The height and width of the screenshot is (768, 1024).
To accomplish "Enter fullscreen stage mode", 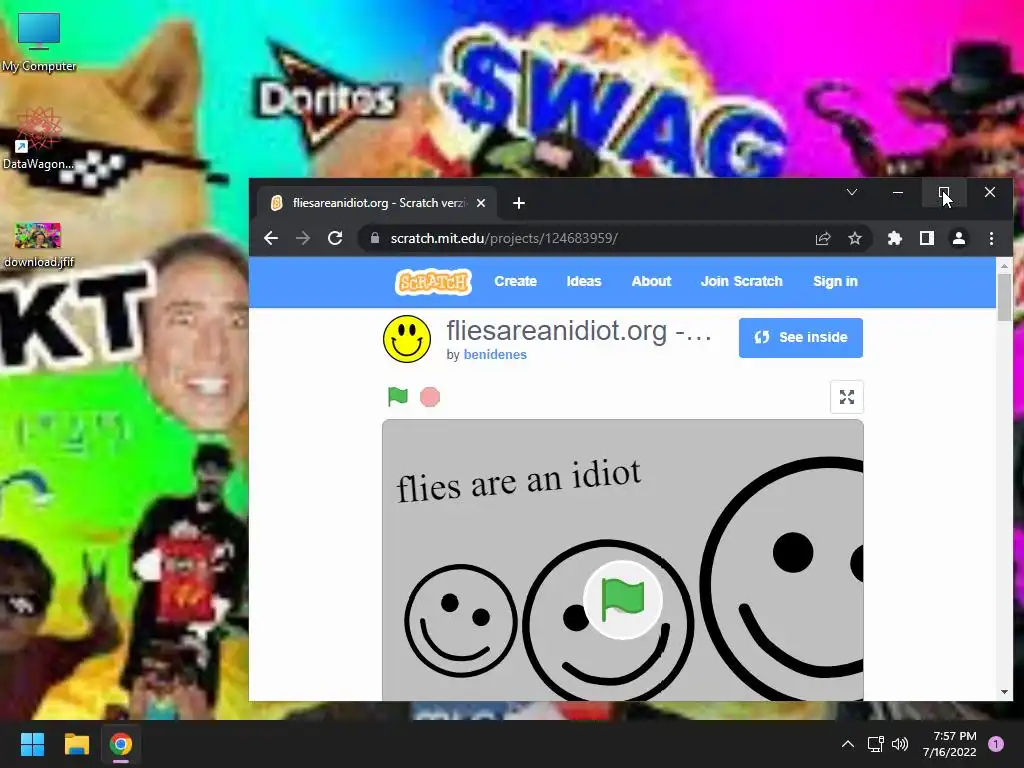I will tap(846, 397).
